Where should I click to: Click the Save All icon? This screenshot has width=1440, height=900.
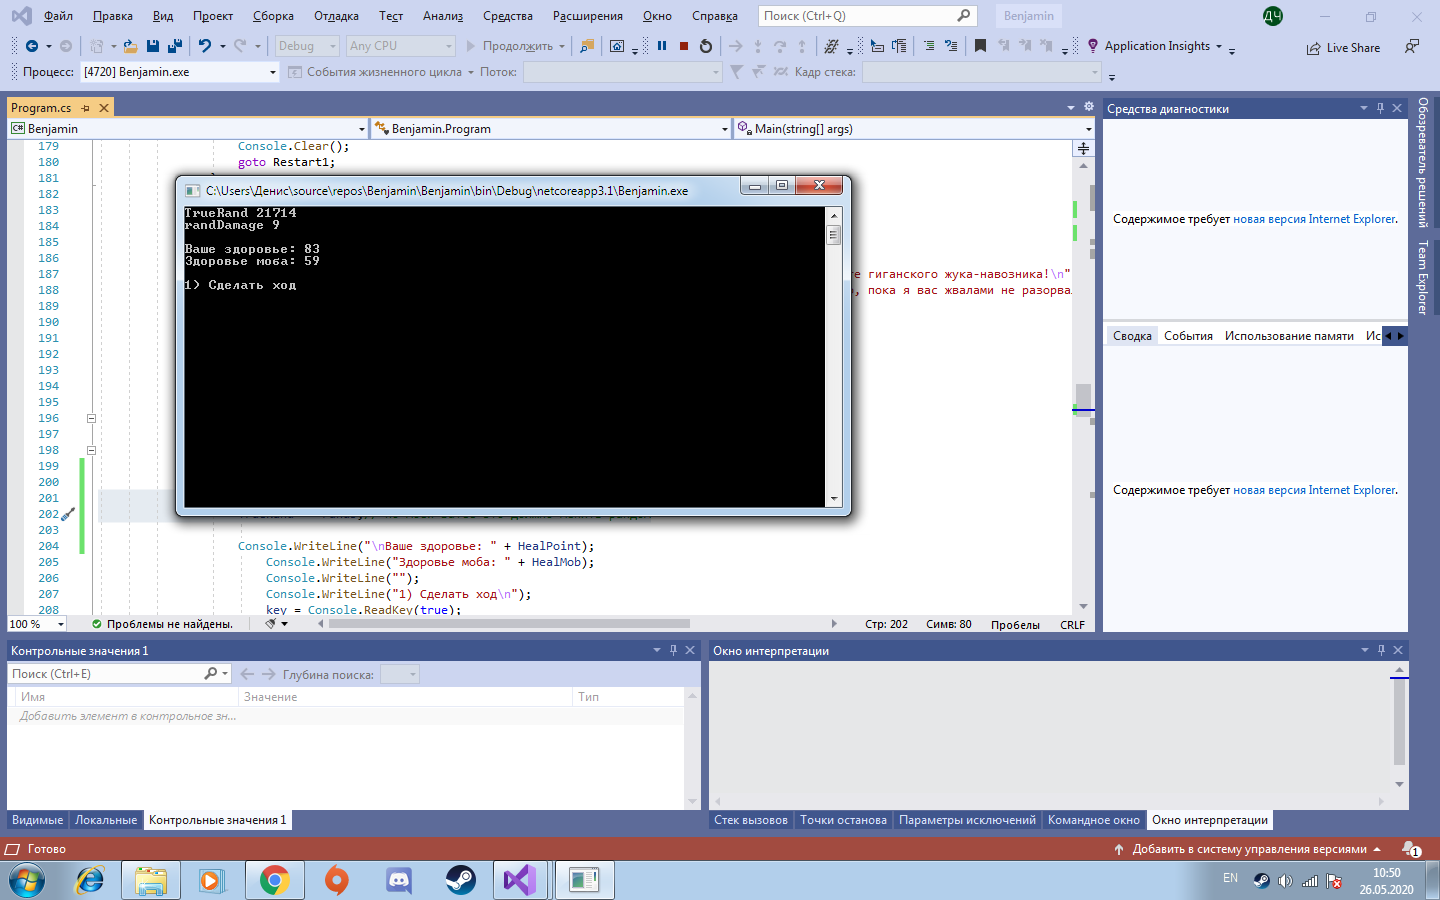[175, 46]
